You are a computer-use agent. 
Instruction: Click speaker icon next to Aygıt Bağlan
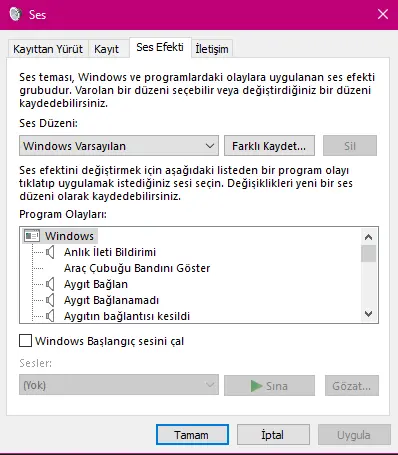(50, 284)
